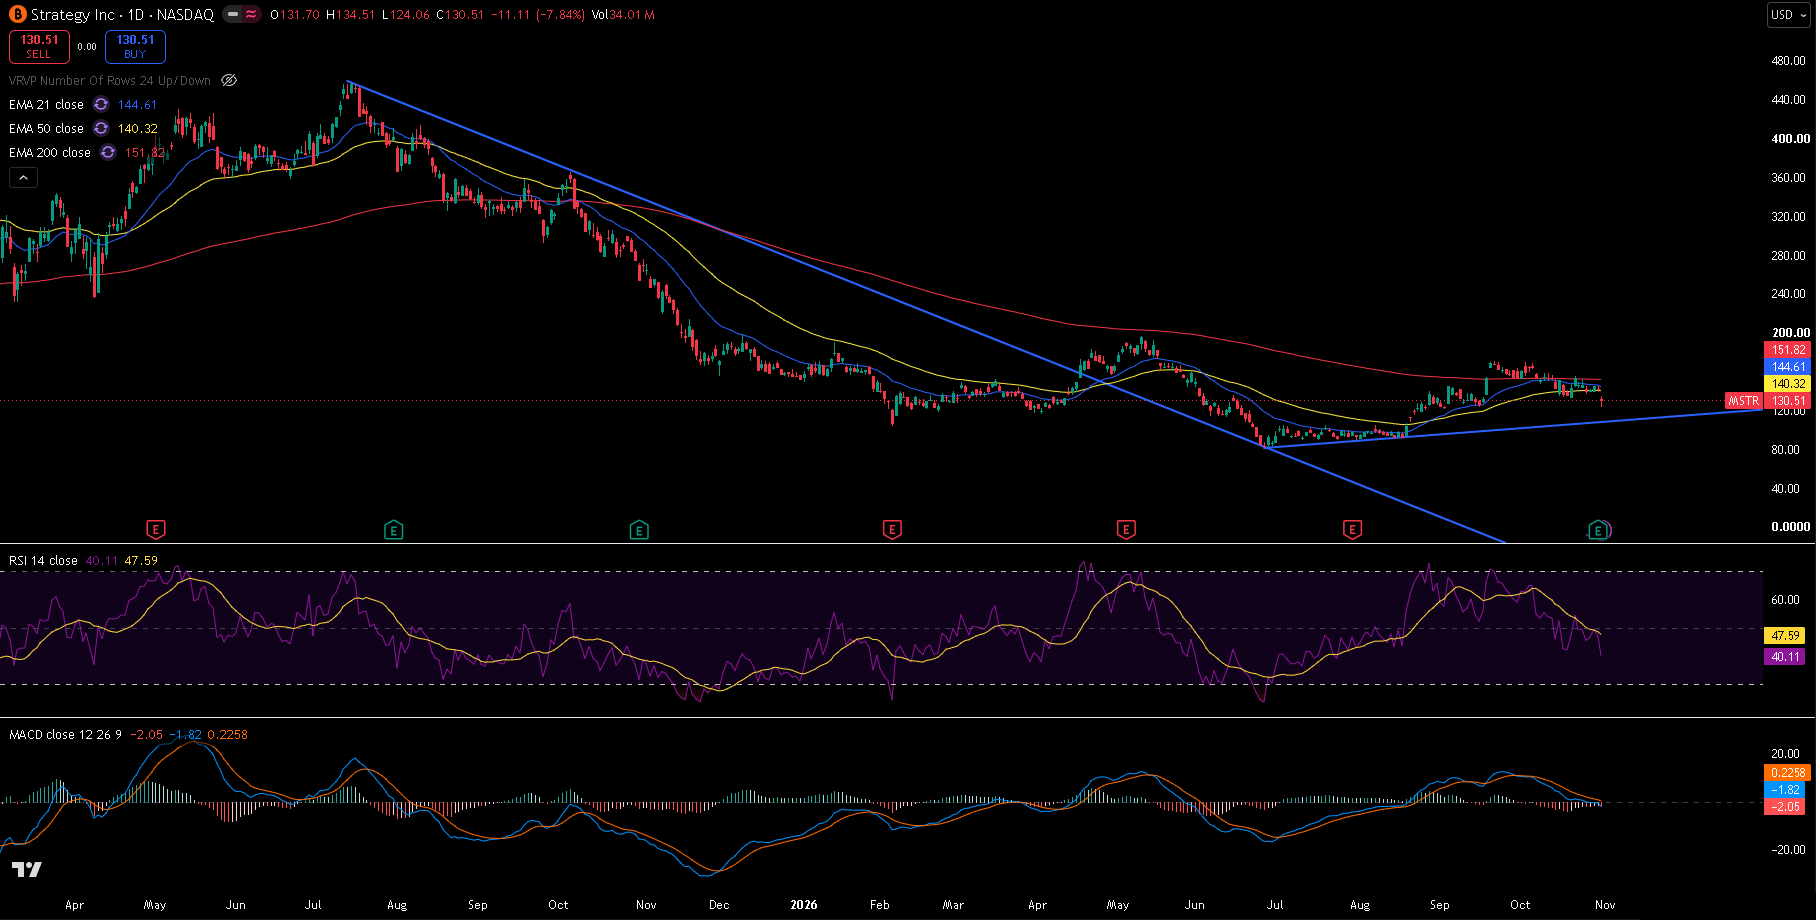
Task: Open the USD currency dropdown
Action: click(1789, 14)
